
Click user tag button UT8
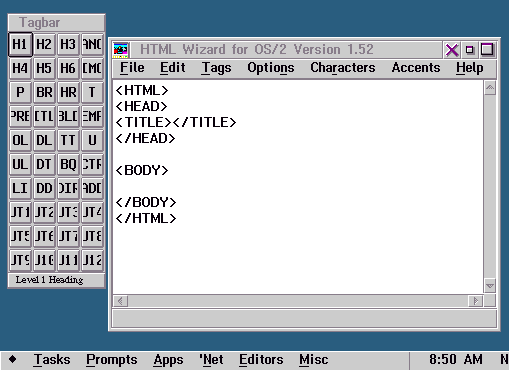(92, 236)
